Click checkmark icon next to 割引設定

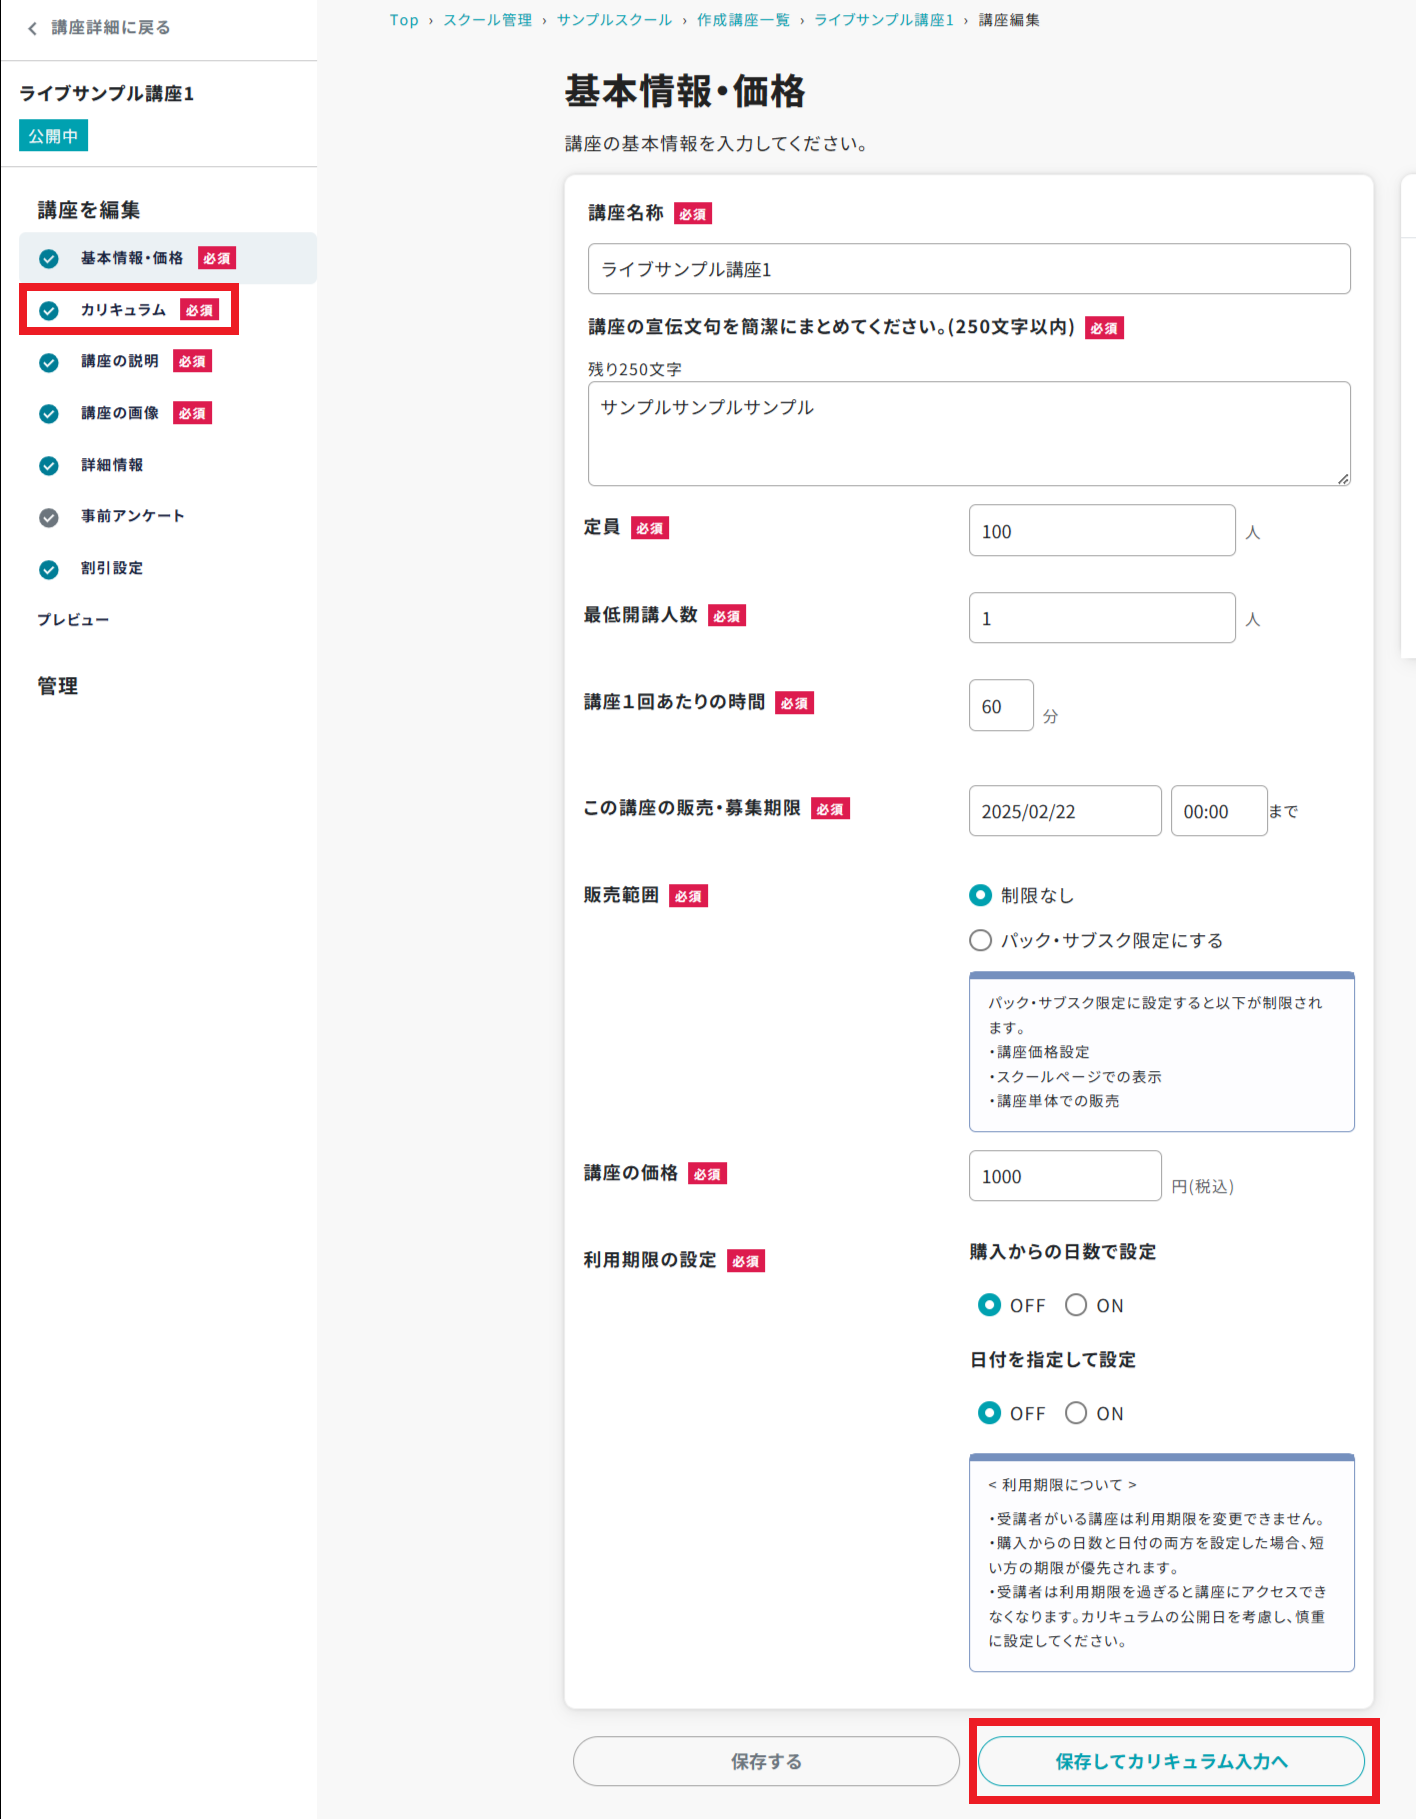pos(49,569)
